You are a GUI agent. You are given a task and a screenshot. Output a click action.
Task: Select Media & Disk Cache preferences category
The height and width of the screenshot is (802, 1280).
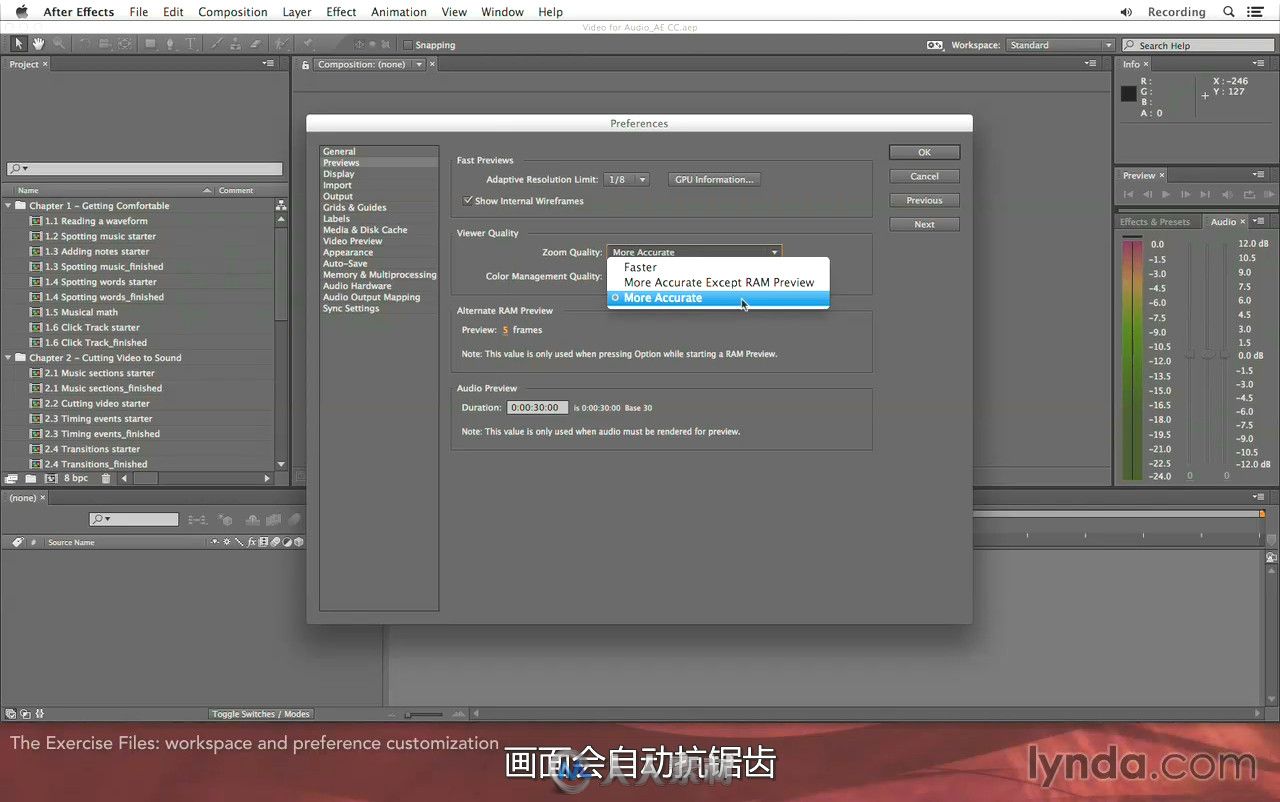(x=365, y=229)
